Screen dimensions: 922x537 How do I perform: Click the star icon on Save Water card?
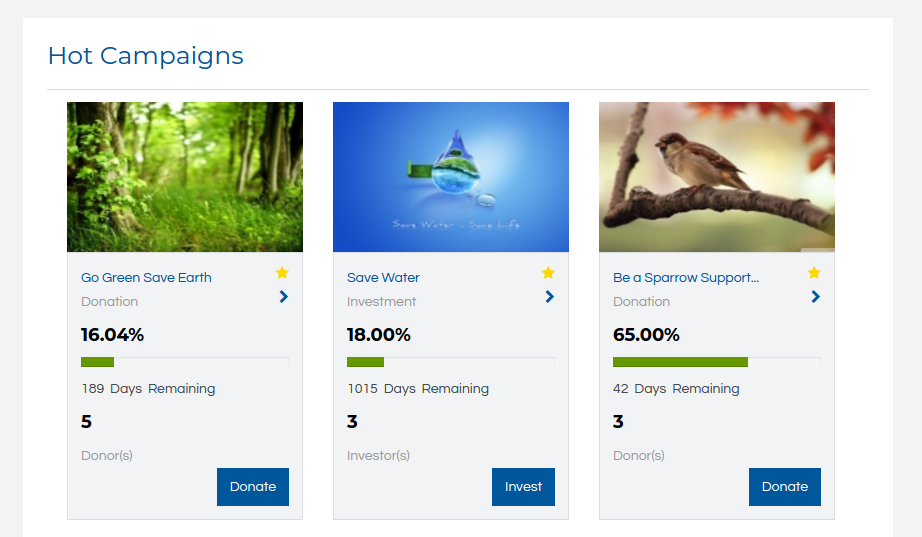(548, 272)
